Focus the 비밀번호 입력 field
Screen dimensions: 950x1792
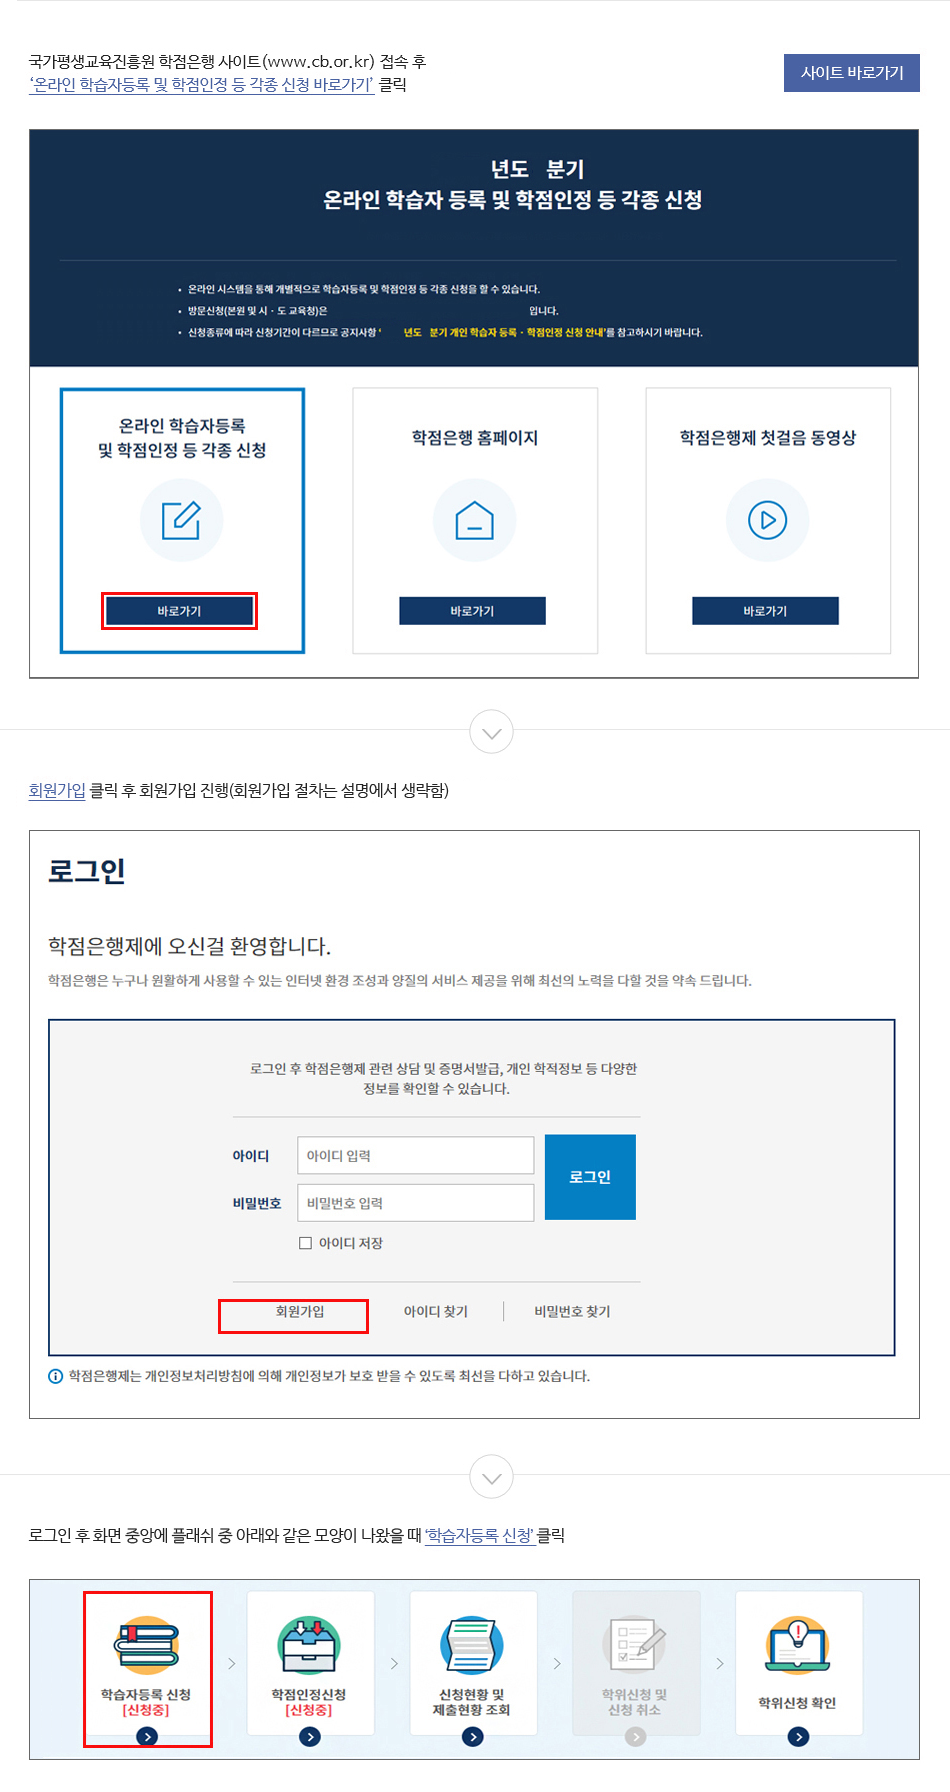416,1203
